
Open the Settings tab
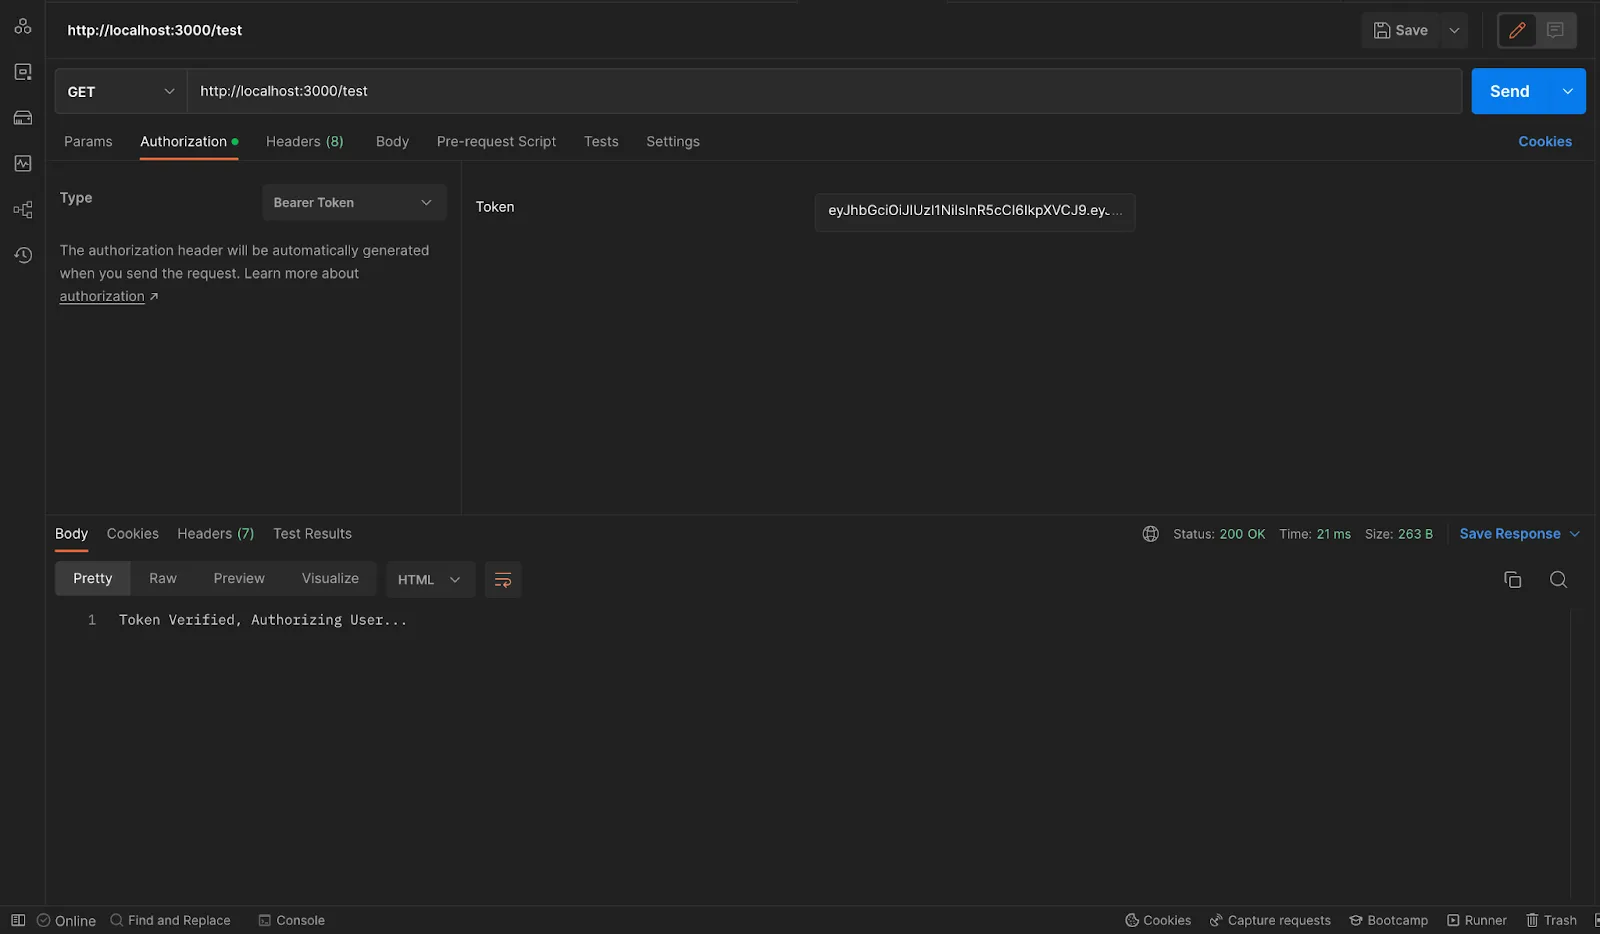coord(673,142)
